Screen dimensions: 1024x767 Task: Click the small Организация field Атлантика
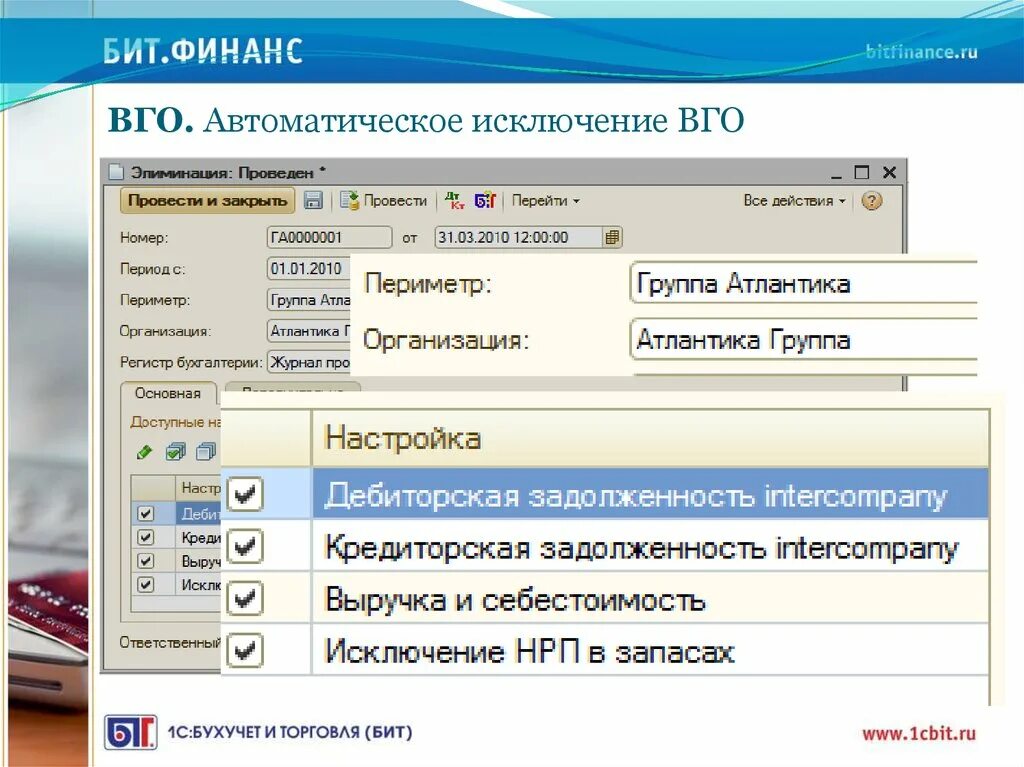(309, 331)
